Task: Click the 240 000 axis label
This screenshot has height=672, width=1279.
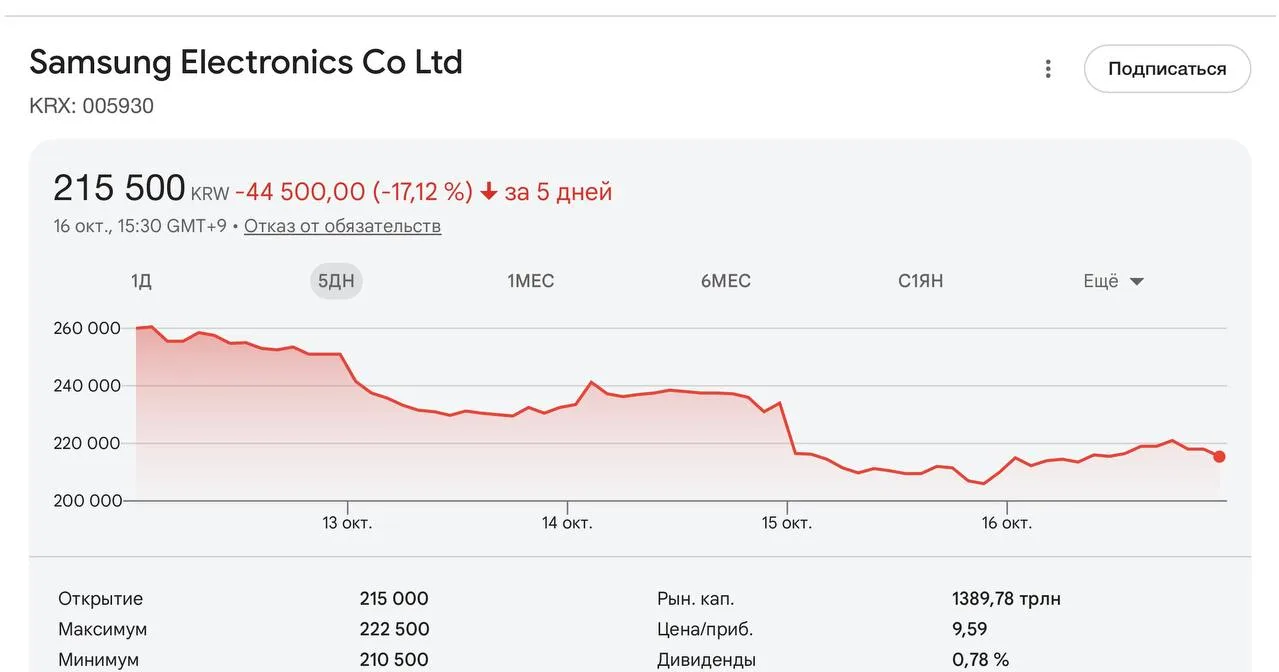Action: 87,386
